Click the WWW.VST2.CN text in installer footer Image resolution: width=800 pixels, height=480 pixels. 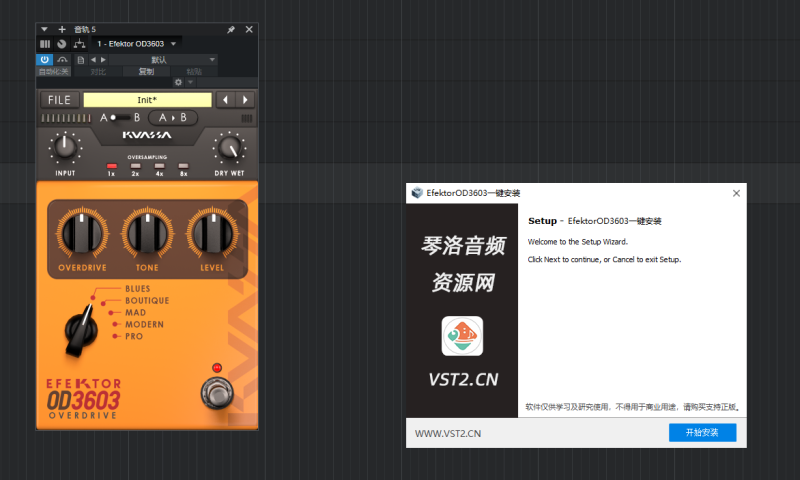448,434
